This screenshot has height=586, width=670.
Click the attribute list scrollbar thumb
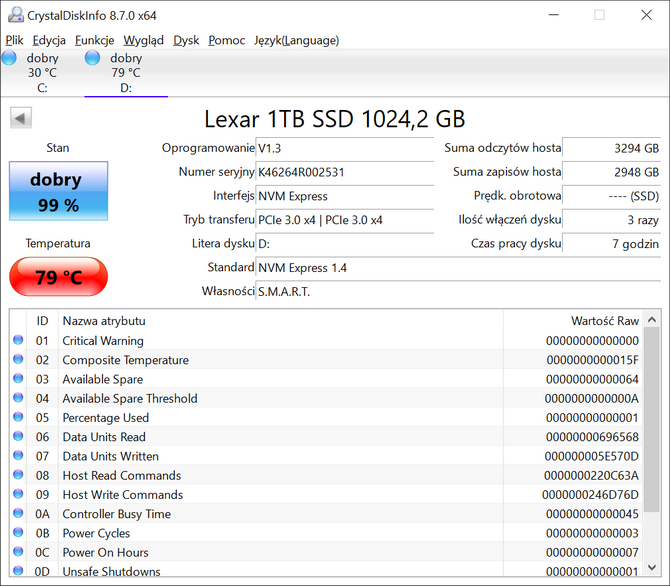coord(652,420)
